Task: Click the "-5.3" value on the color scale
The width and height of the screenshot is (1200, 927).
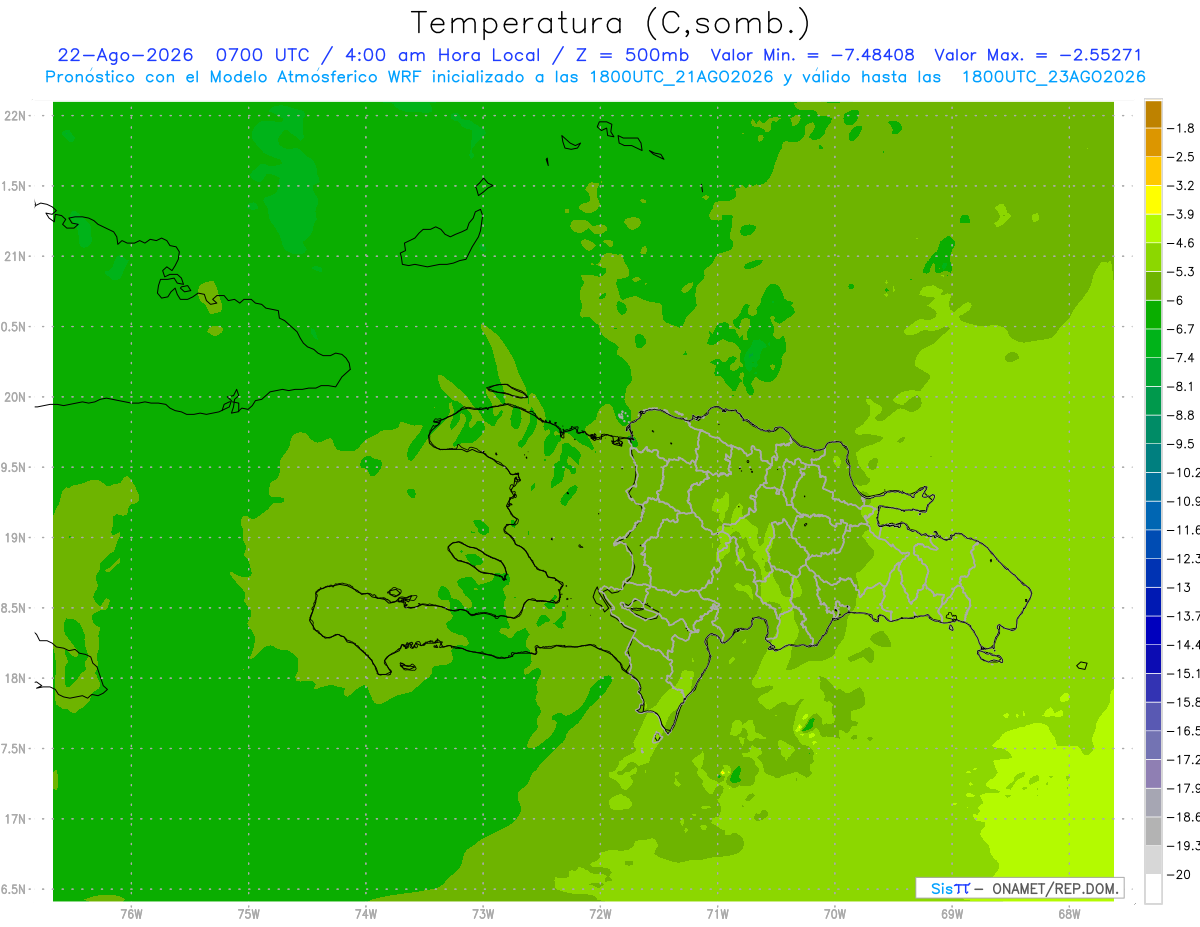Action: pyautogui.click(x=1181, y=271)
